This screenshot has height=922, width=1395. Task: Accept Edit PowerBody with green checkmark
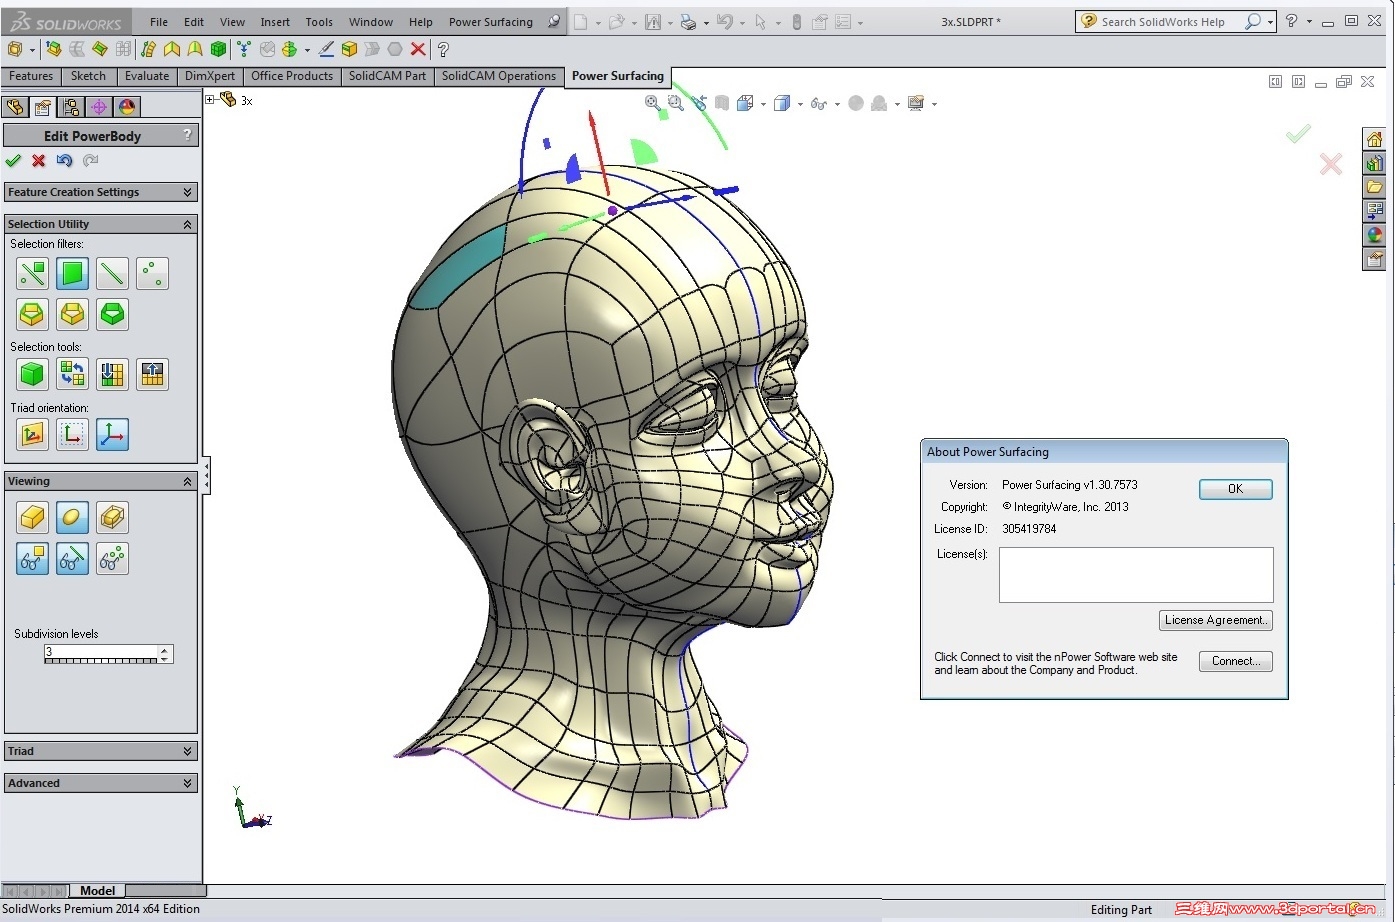click(x=13, y=160)
